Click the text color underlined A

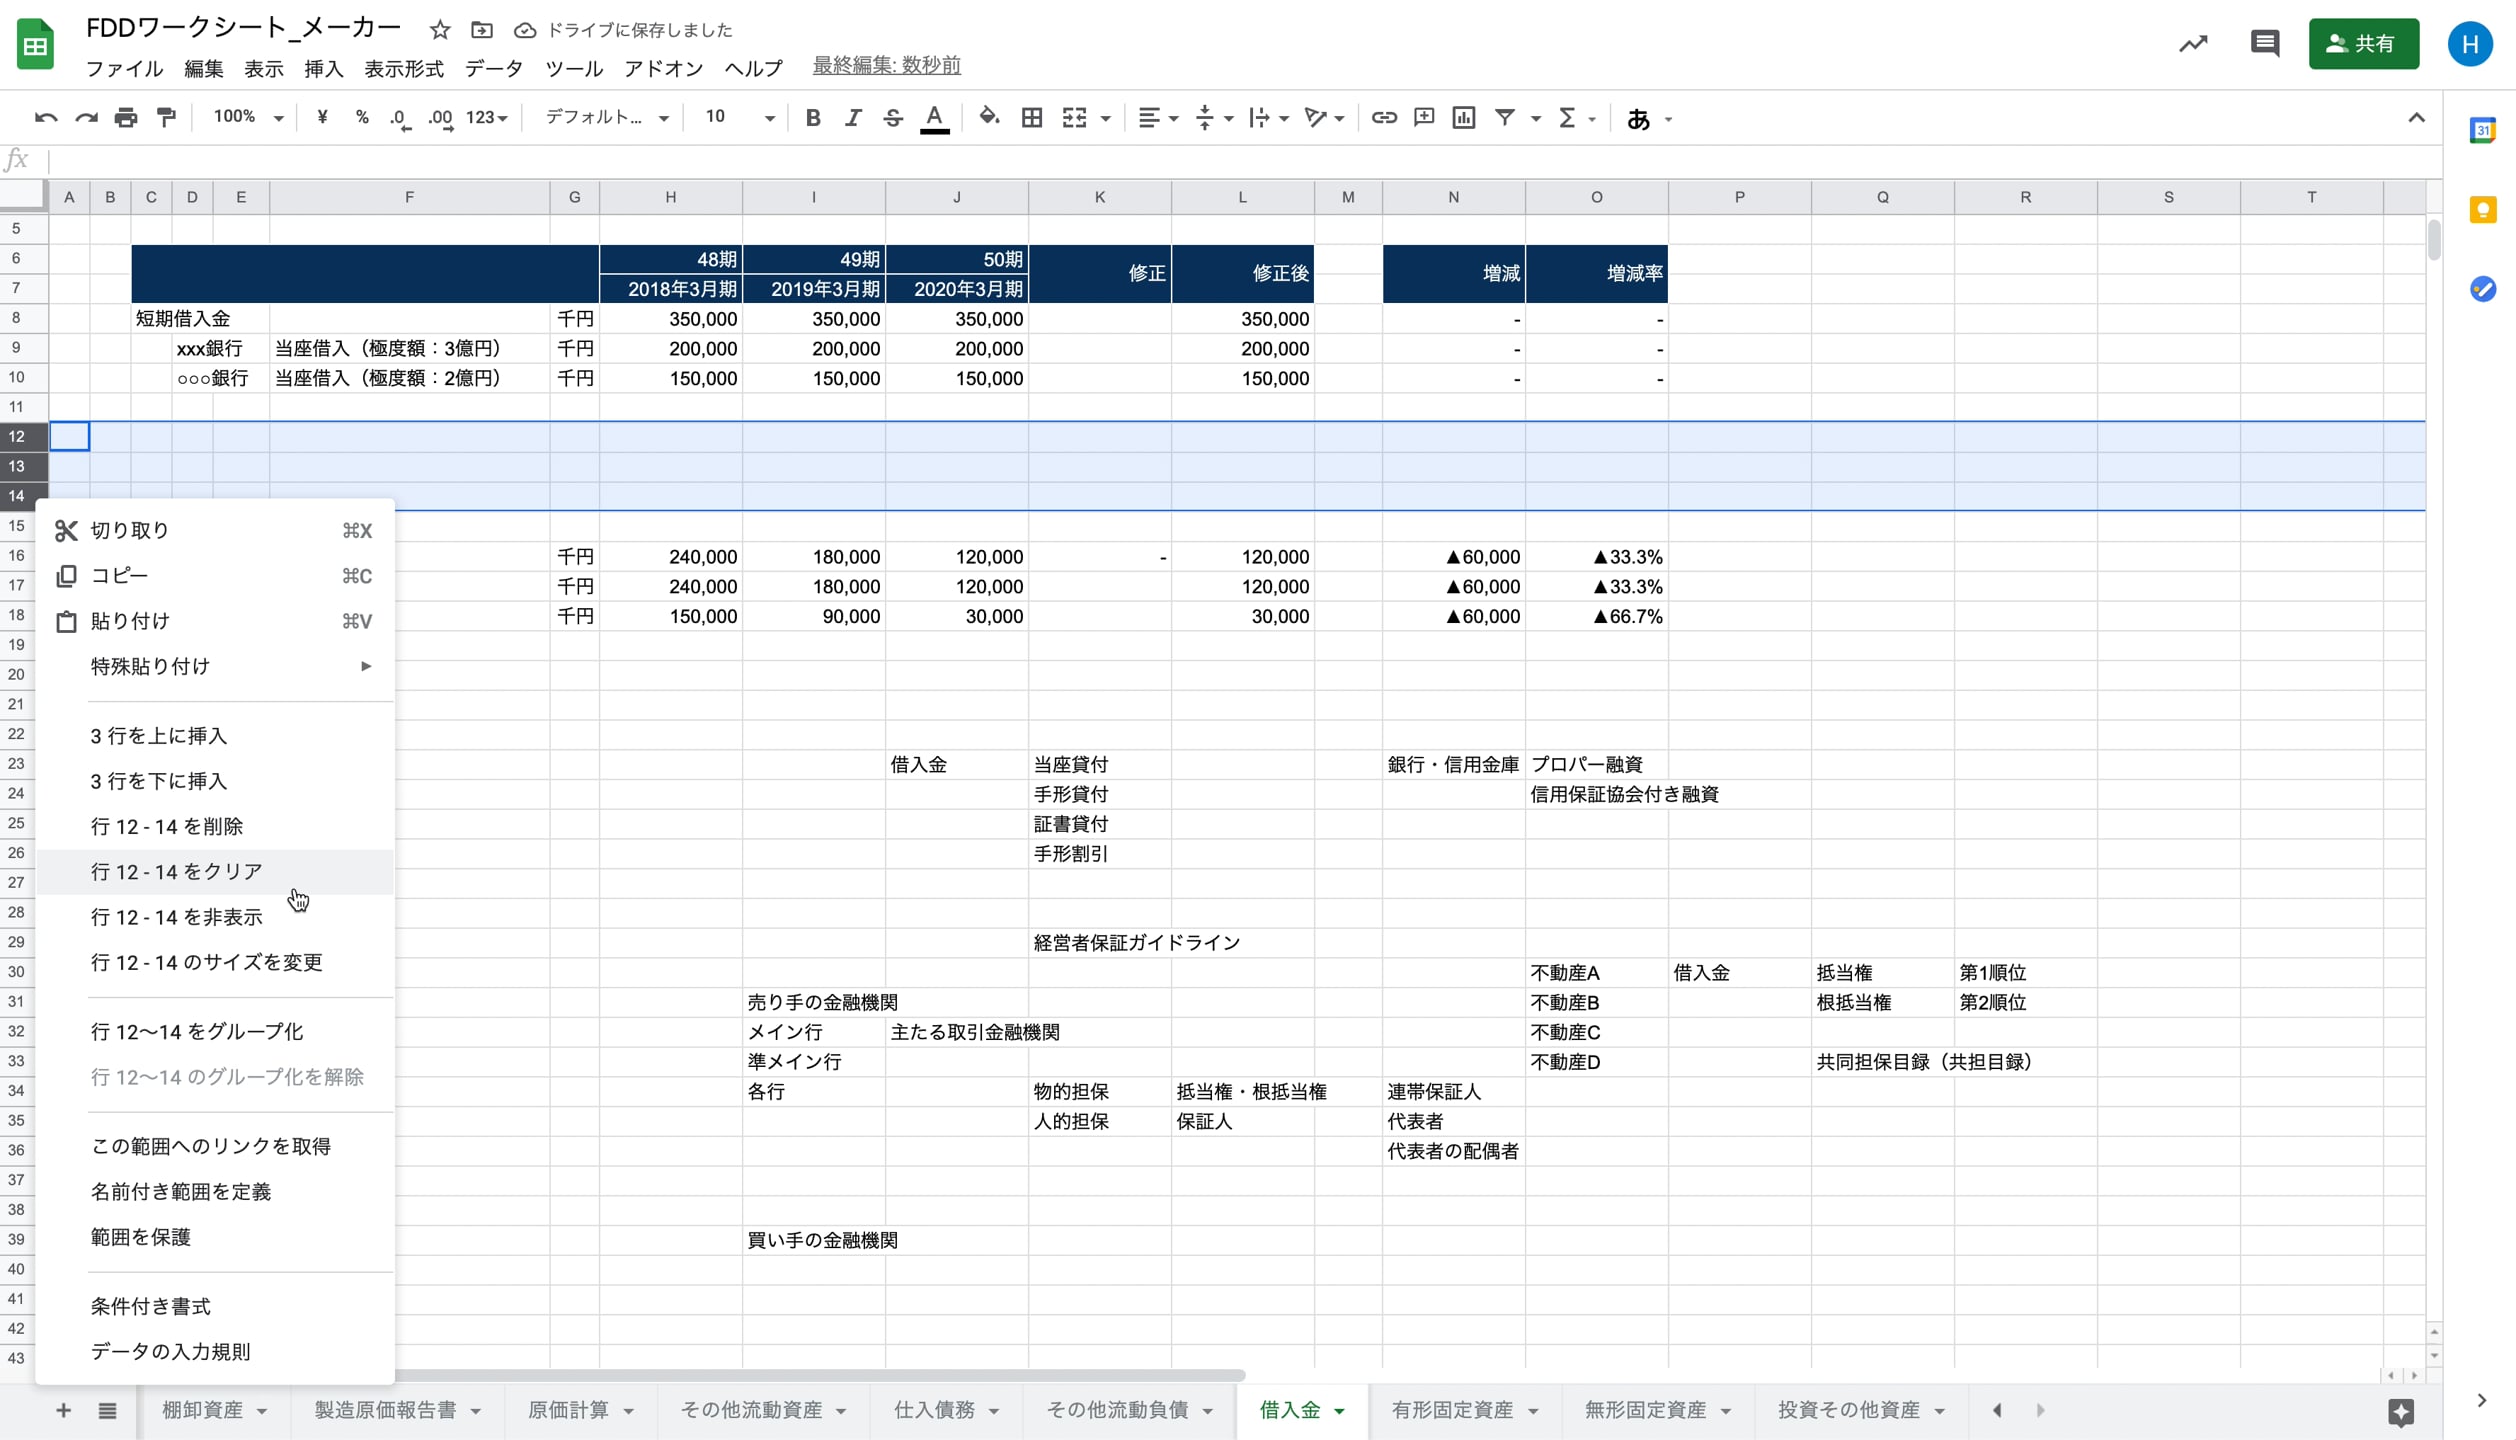[x=934, y=118]
